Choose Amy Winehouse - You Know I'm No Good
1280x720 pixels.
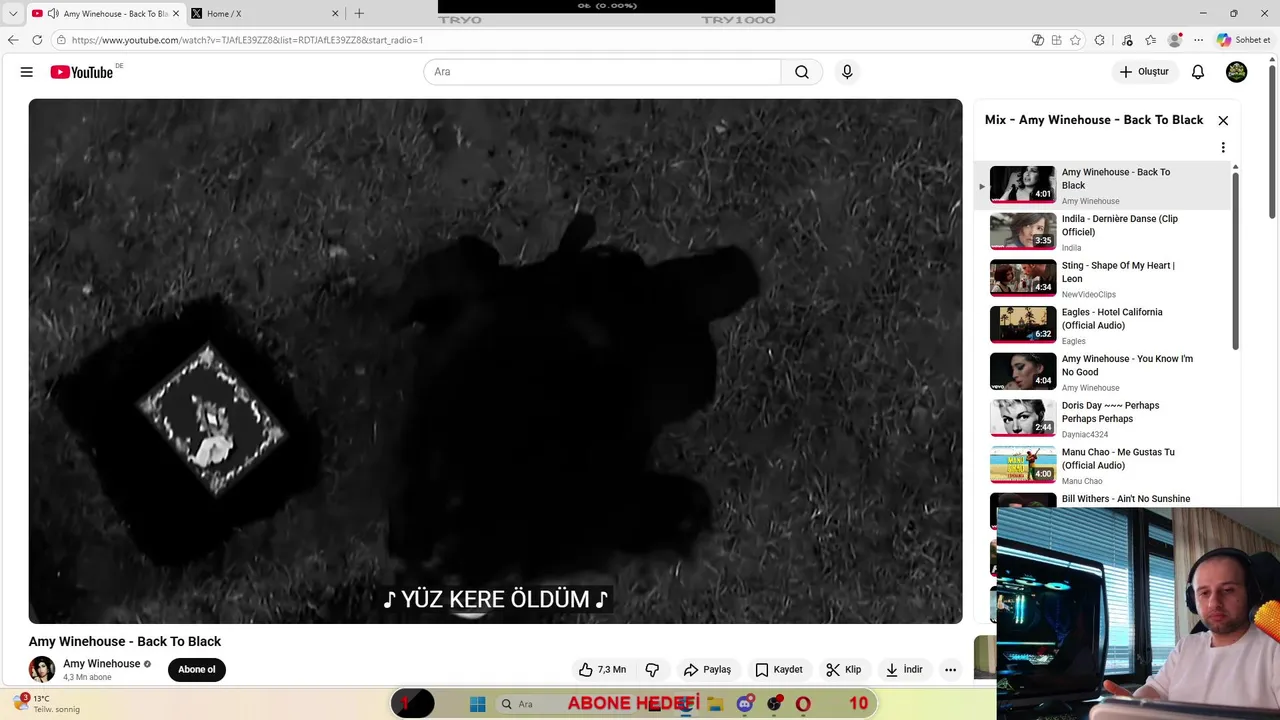click(1104, 372)
